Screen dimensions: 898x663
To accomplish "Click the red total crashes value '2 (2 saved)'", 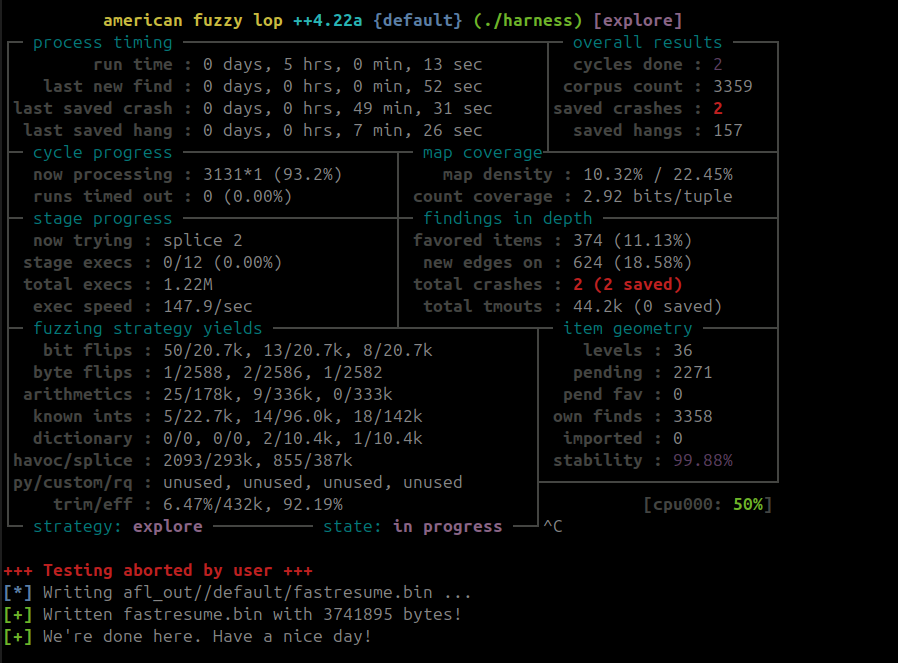I will tap(627, 285).
